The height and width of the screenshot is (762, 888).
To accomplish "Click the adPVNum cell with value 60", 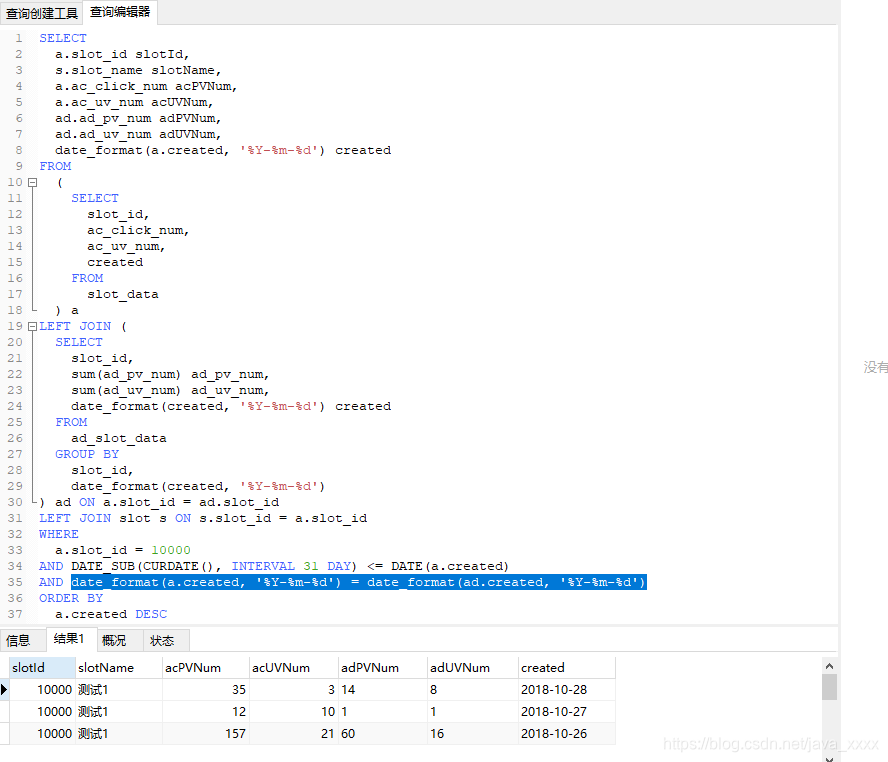I will coord(383,734).
